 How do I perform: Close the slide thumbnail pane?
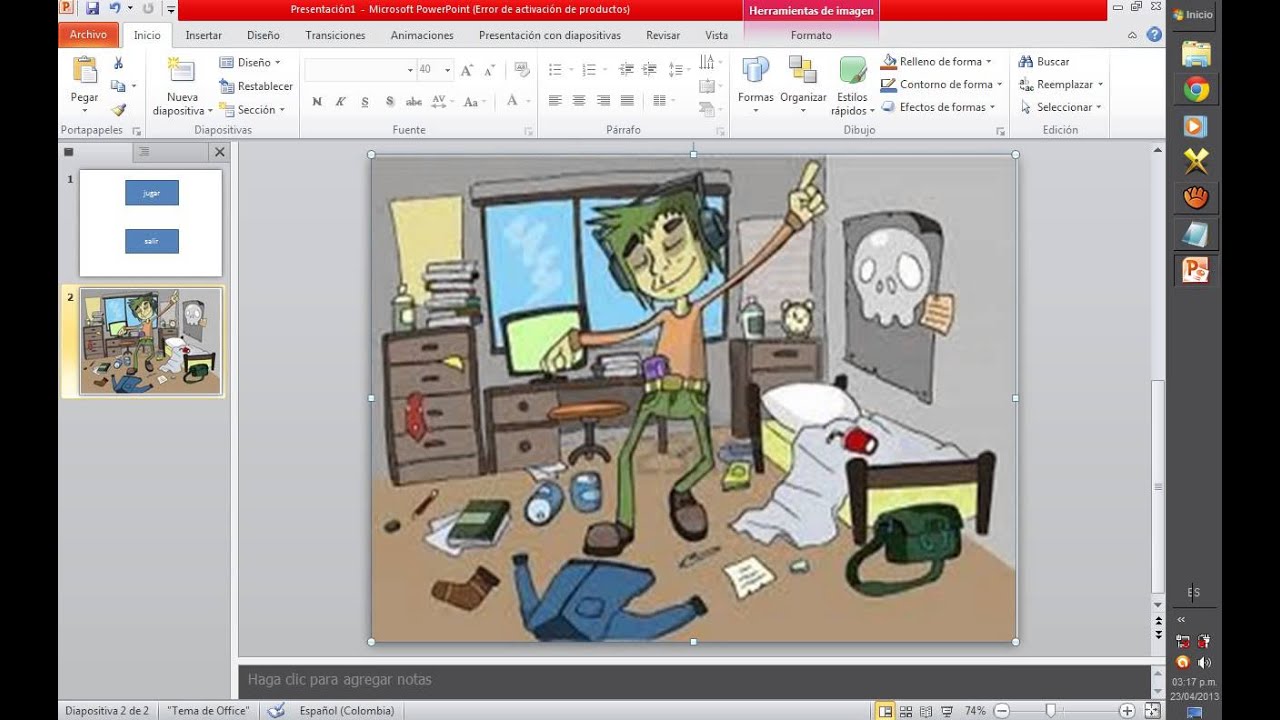click(x=219, y=152)
